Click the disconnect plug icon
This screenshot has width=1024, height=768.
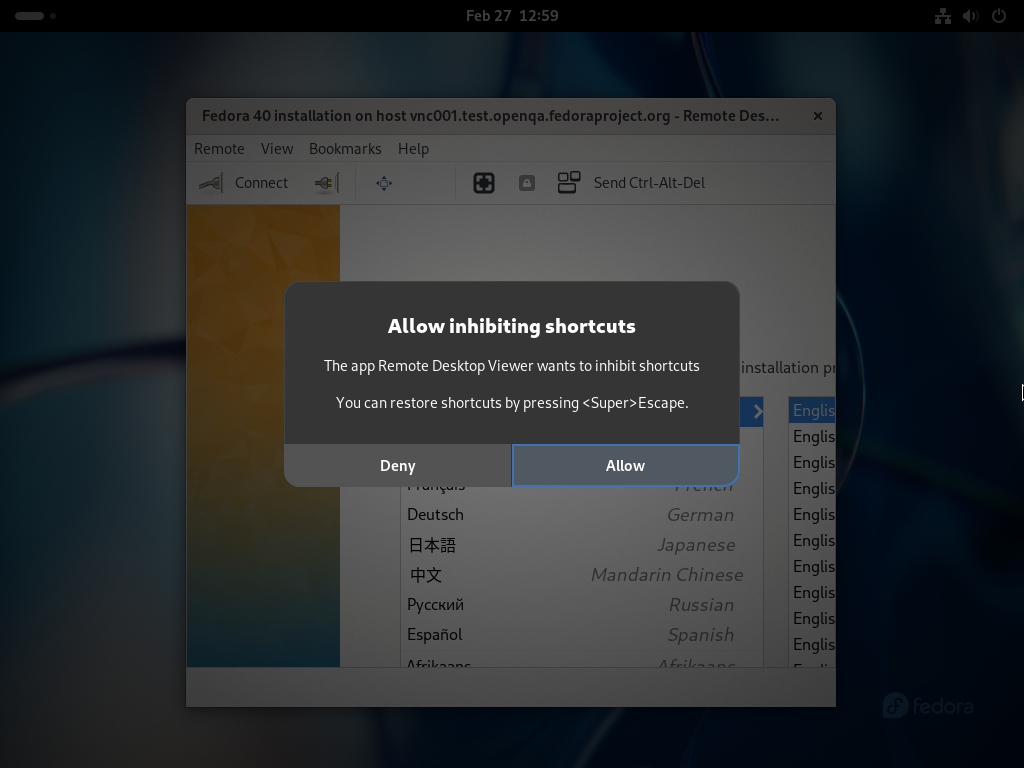coord(327,183)
